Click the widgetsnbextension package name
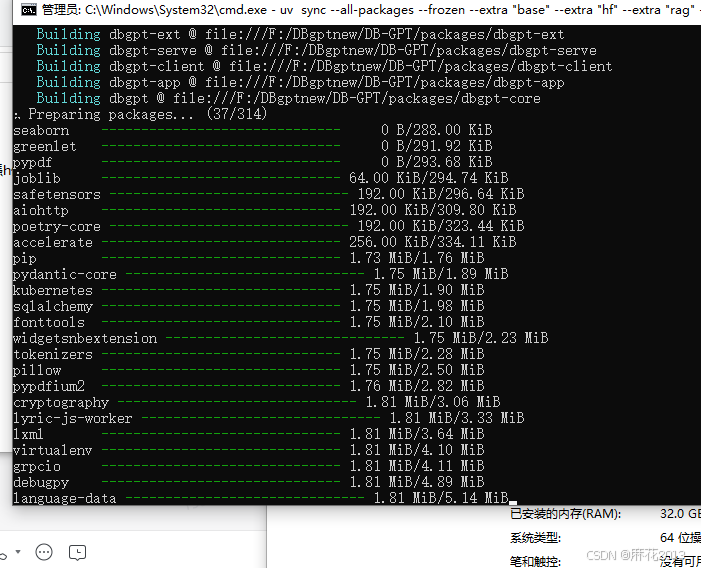 85,338
